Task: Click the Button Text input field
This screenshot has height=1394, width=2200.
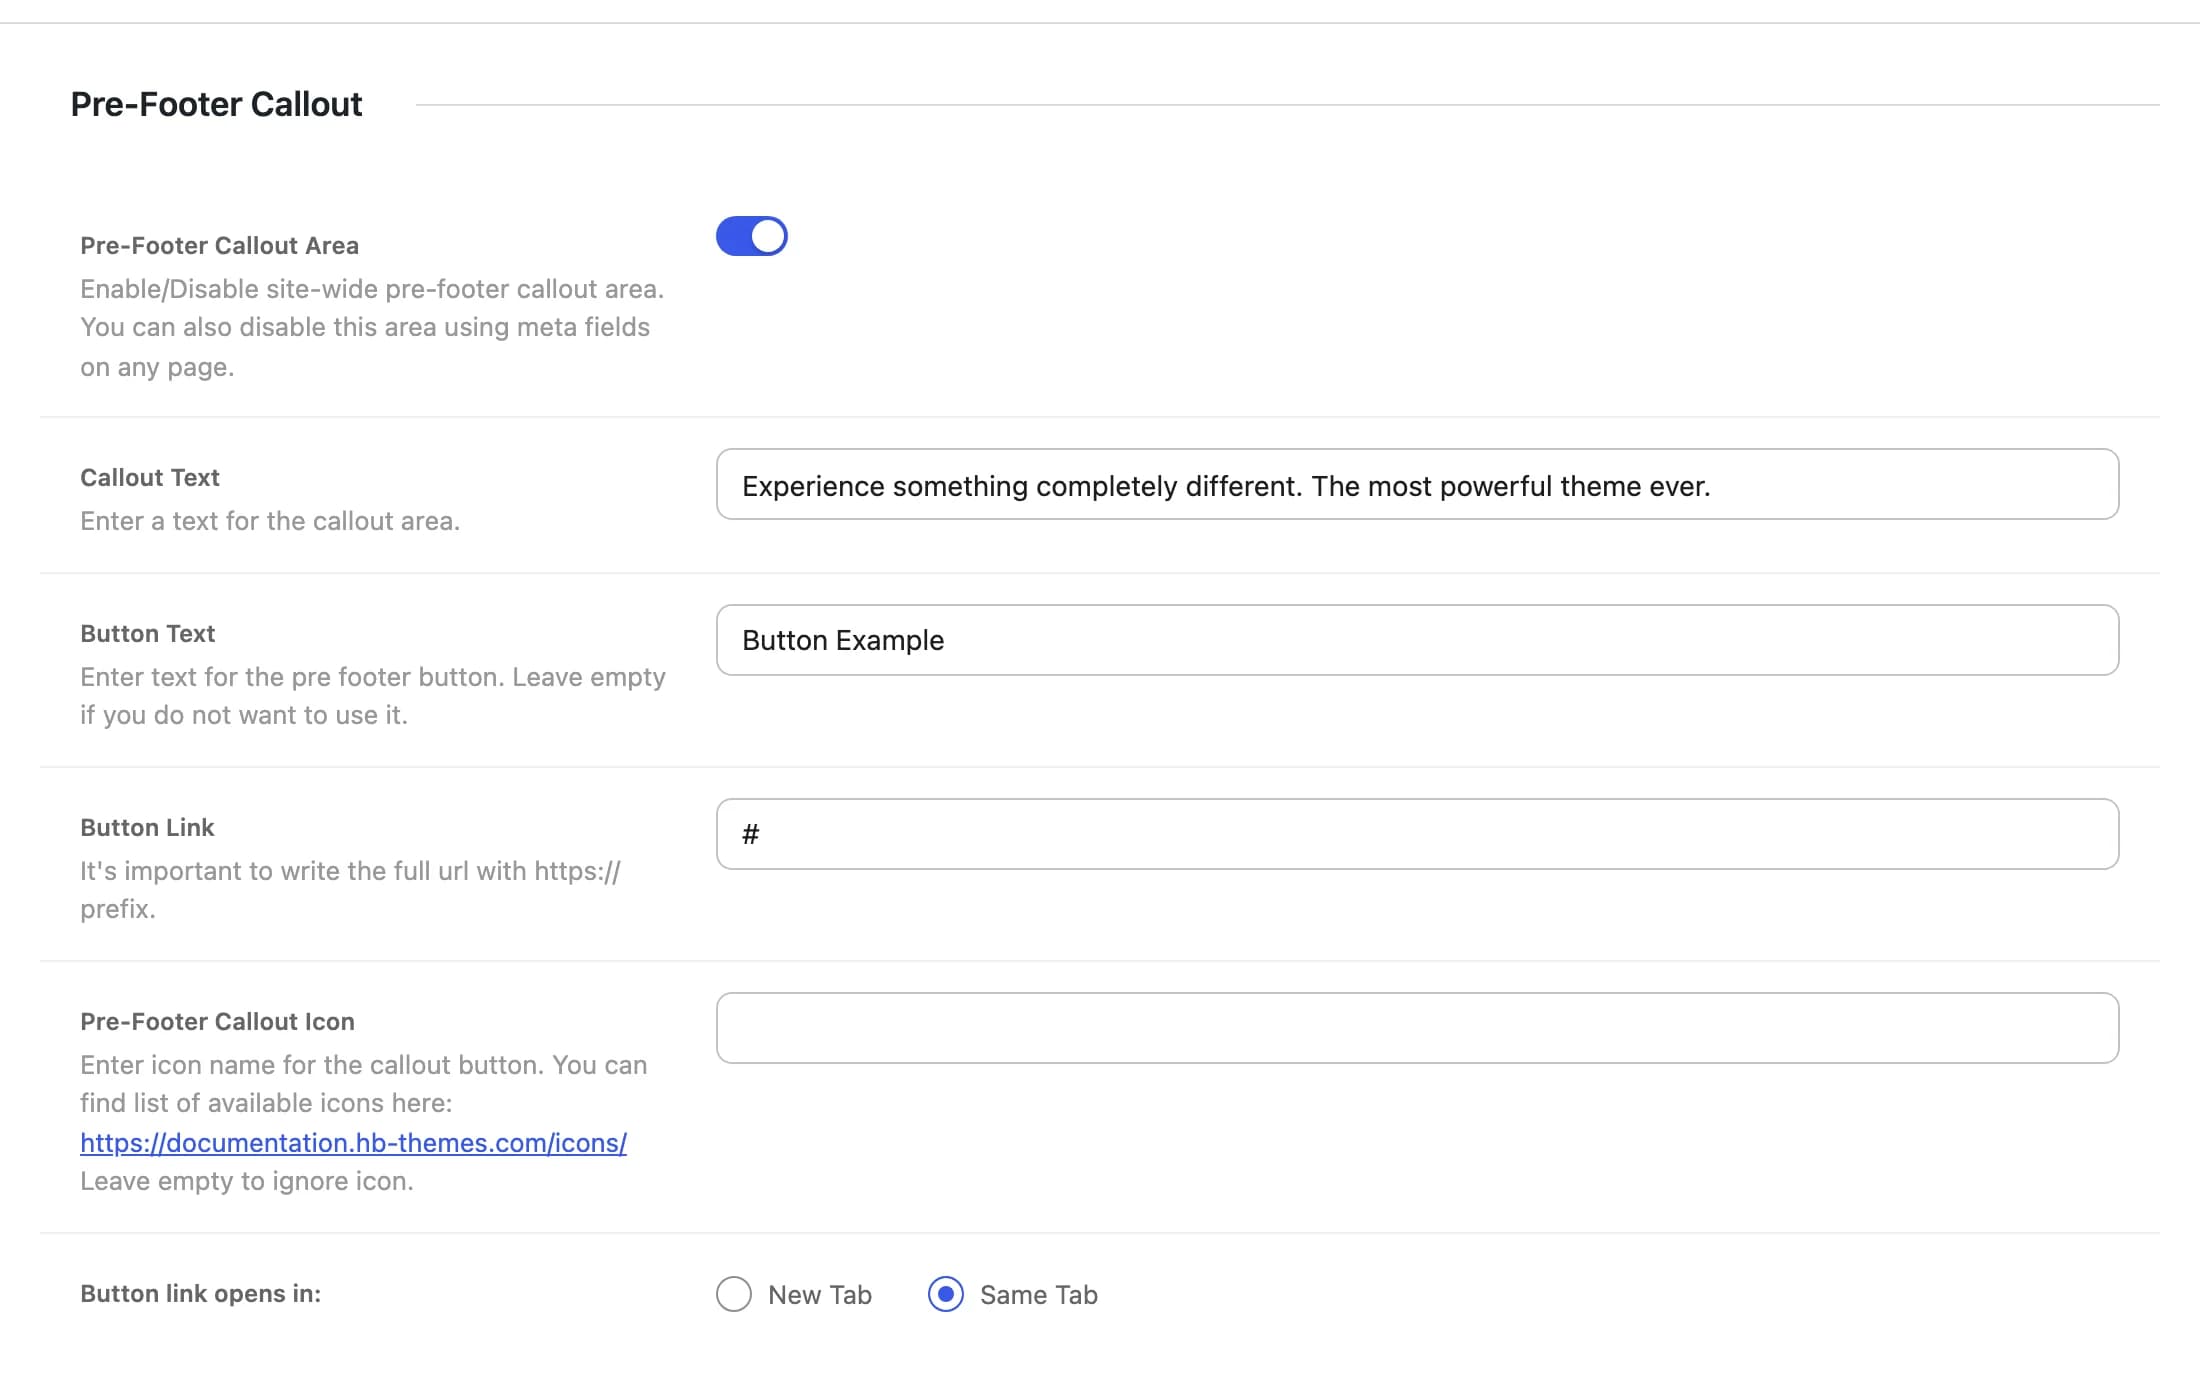Action: 1417,640
